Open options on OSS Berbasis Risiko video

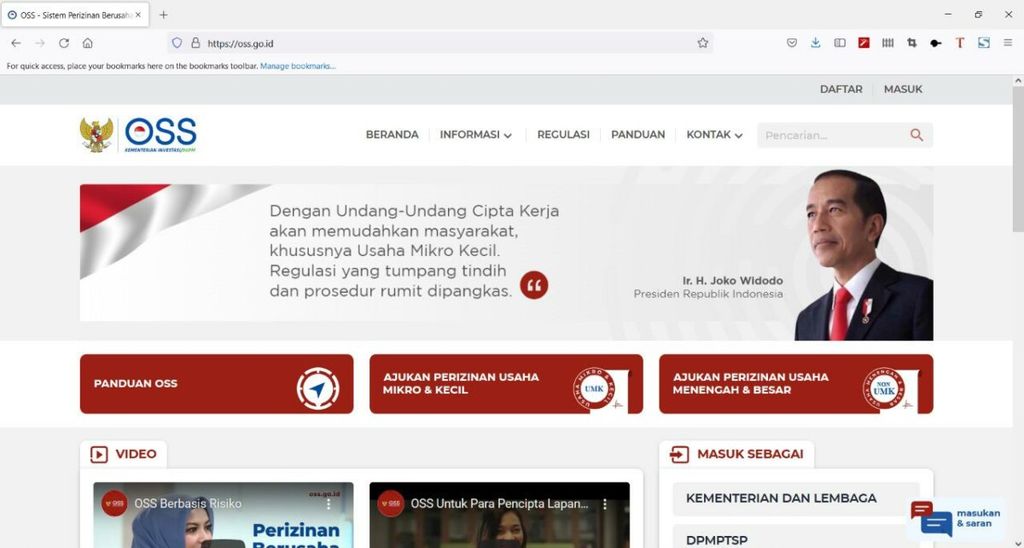pos(328,504)
